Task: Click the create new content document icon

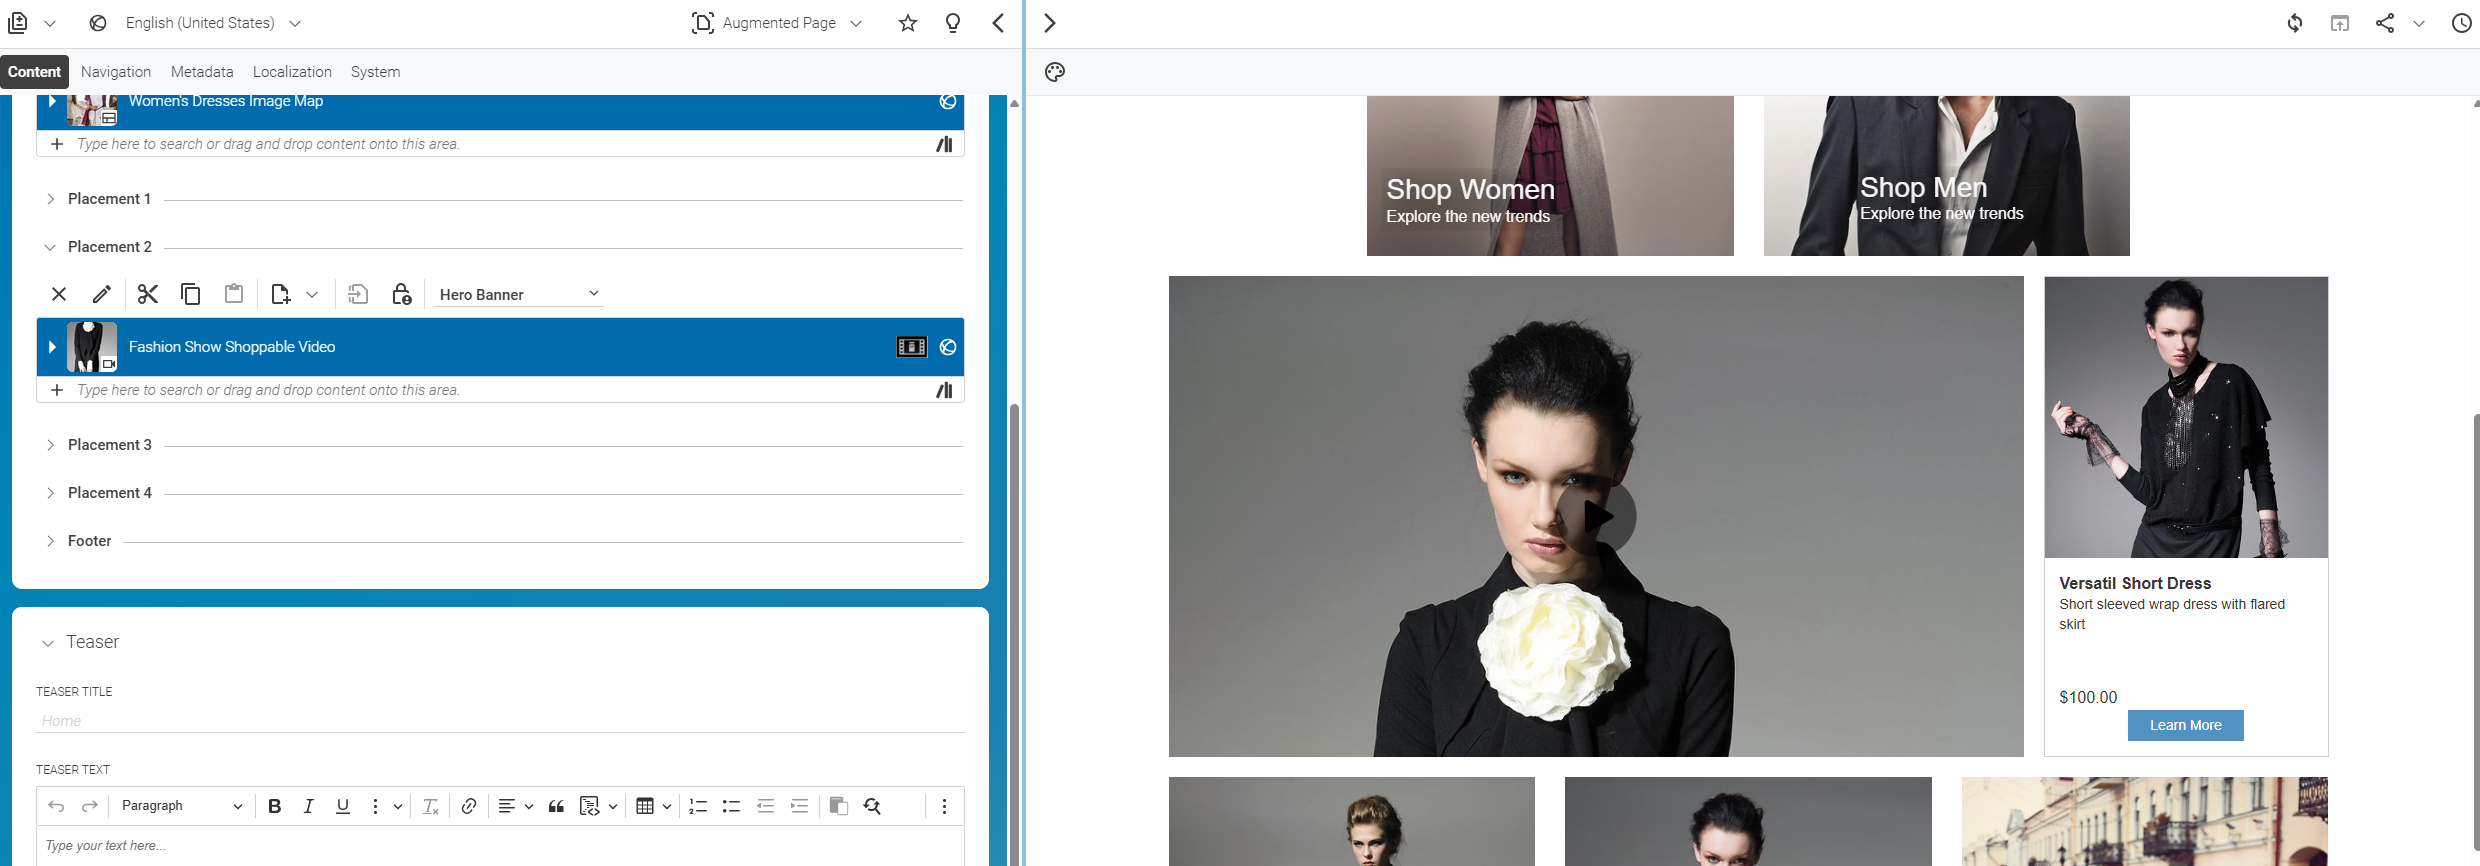Action: point(280,294)
